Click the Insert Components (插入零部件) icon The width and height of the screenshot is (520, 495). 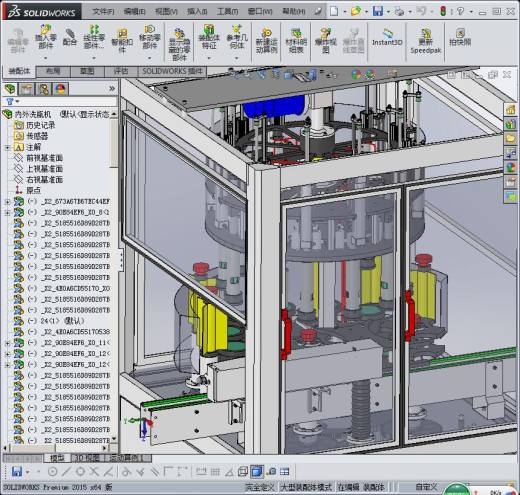tap(46, 37)
